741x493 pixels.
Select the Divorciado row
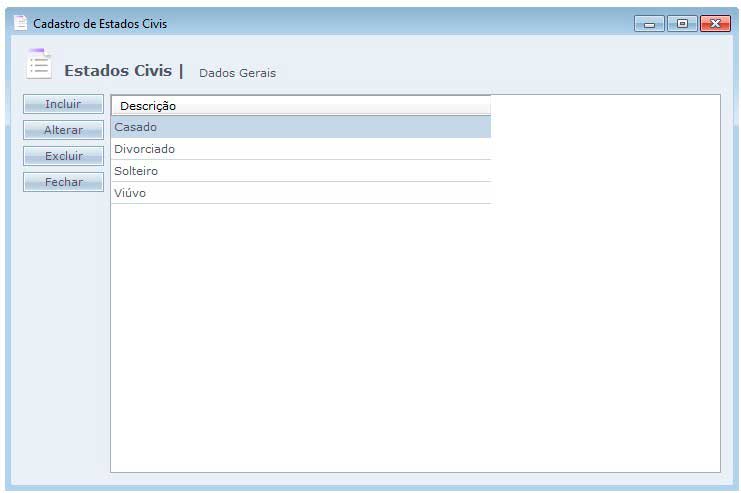(x=300, y=149)
